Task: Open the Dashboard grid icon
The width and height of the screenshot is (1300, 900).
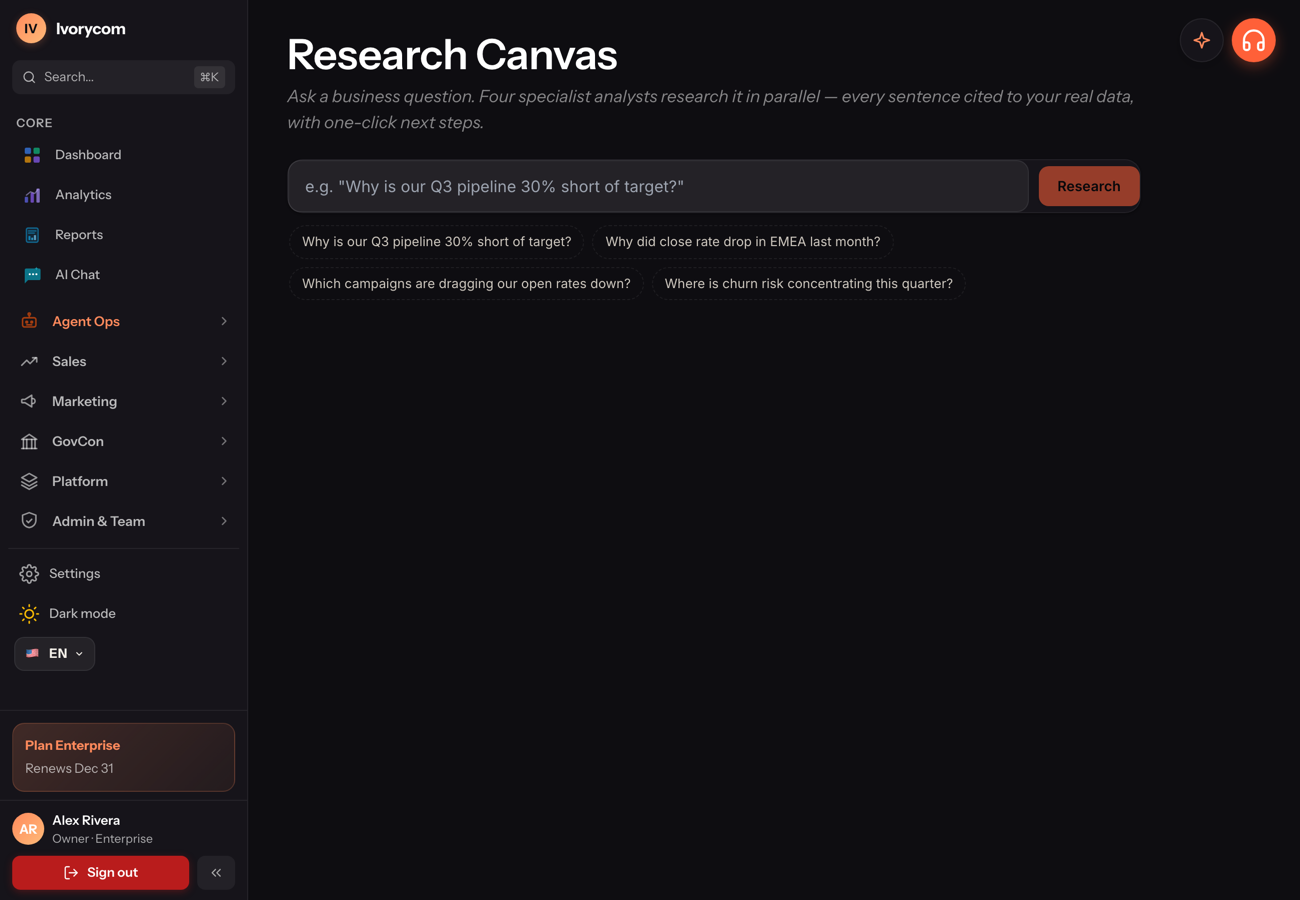Action: (32, 155)
